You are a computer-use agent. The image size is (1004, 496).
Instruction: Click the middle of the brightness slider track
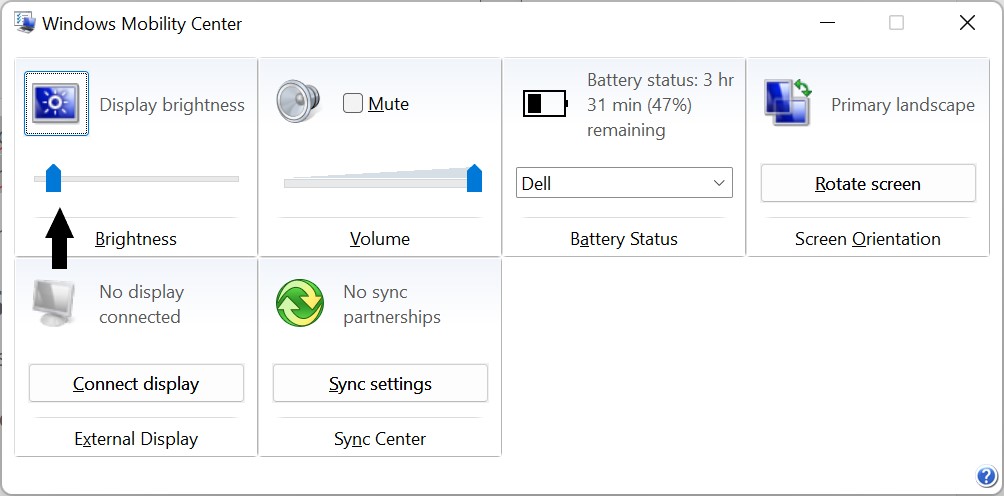pos(137,179)
